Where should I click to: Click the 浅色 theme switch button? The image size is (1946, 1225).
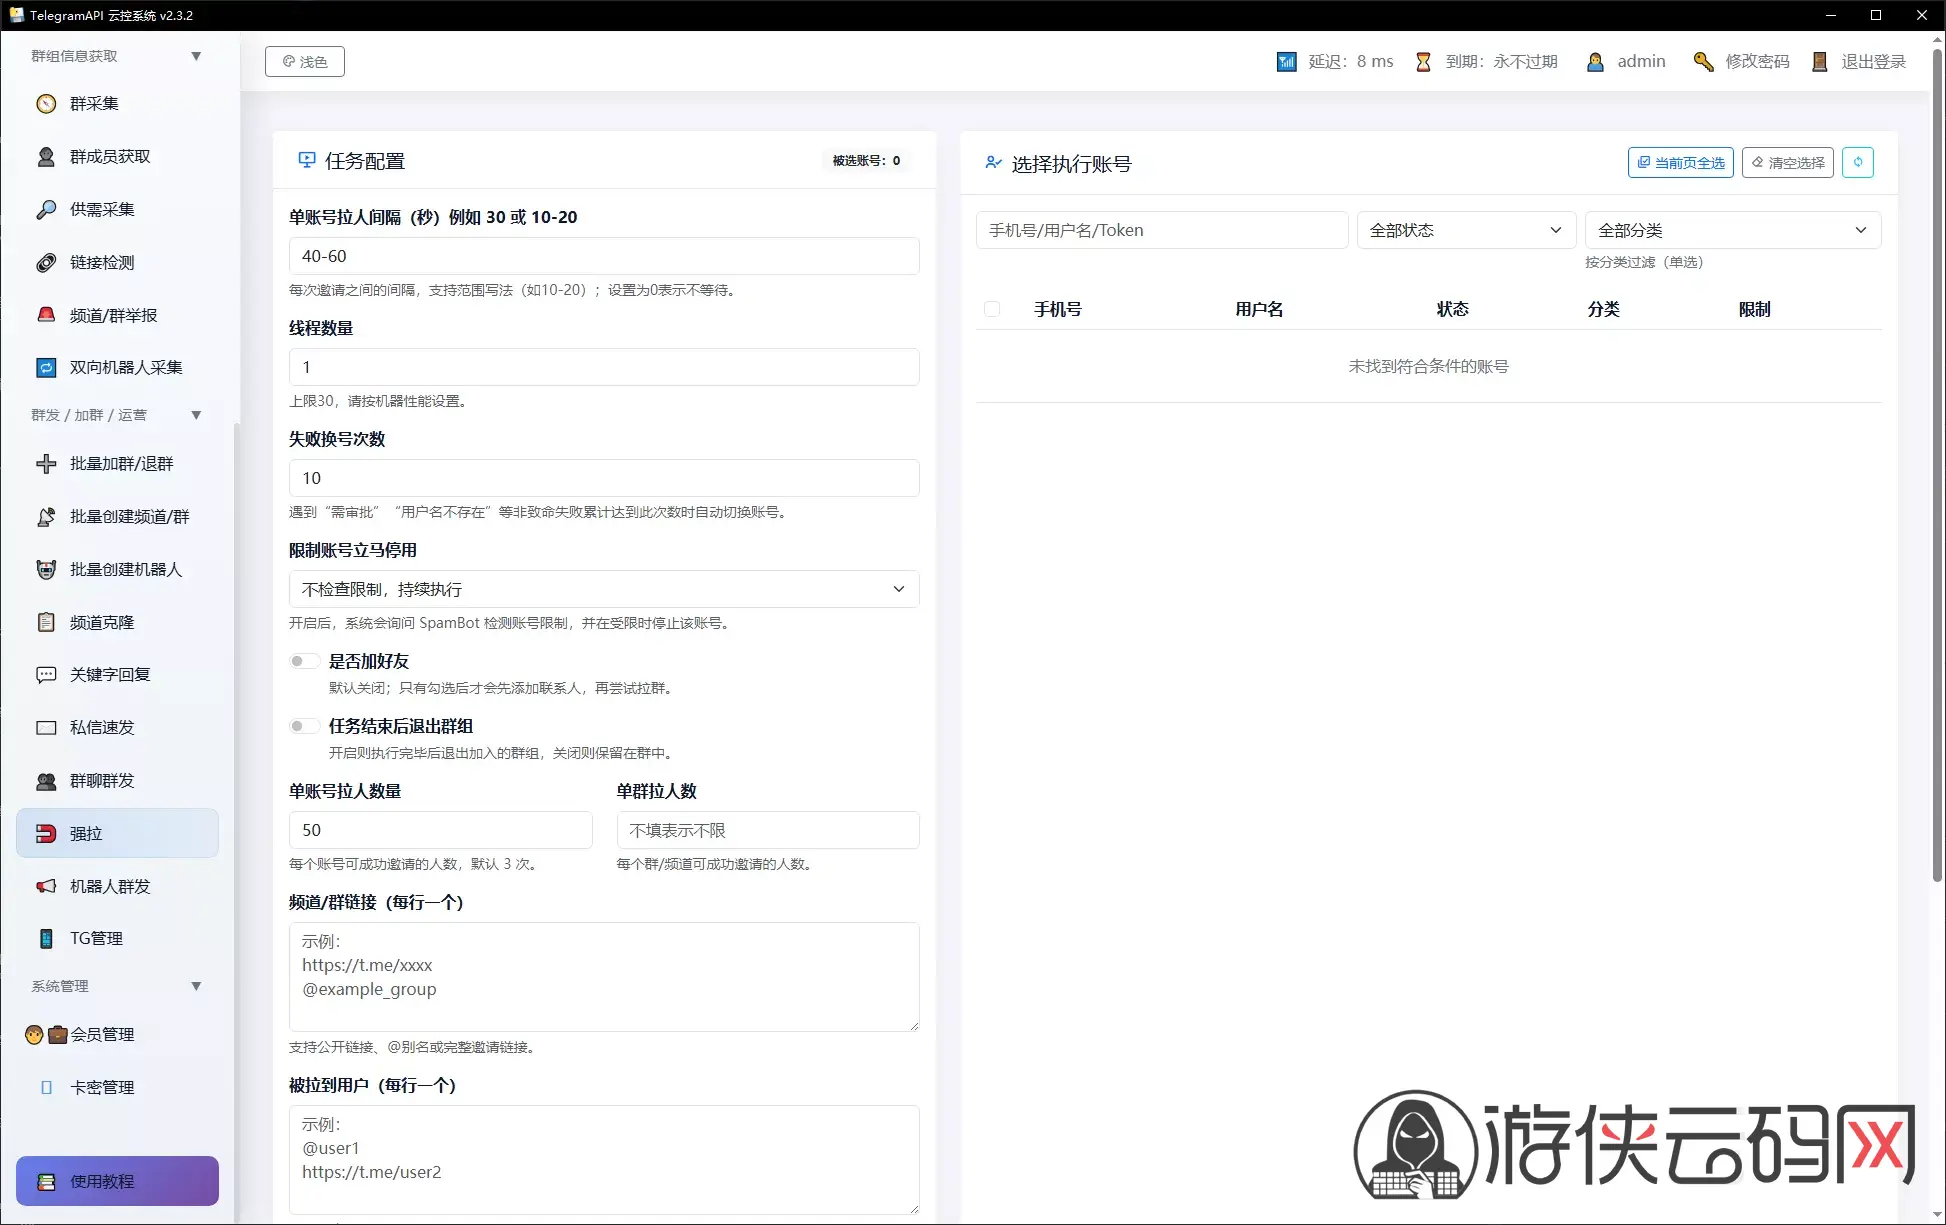click(305, 61)
